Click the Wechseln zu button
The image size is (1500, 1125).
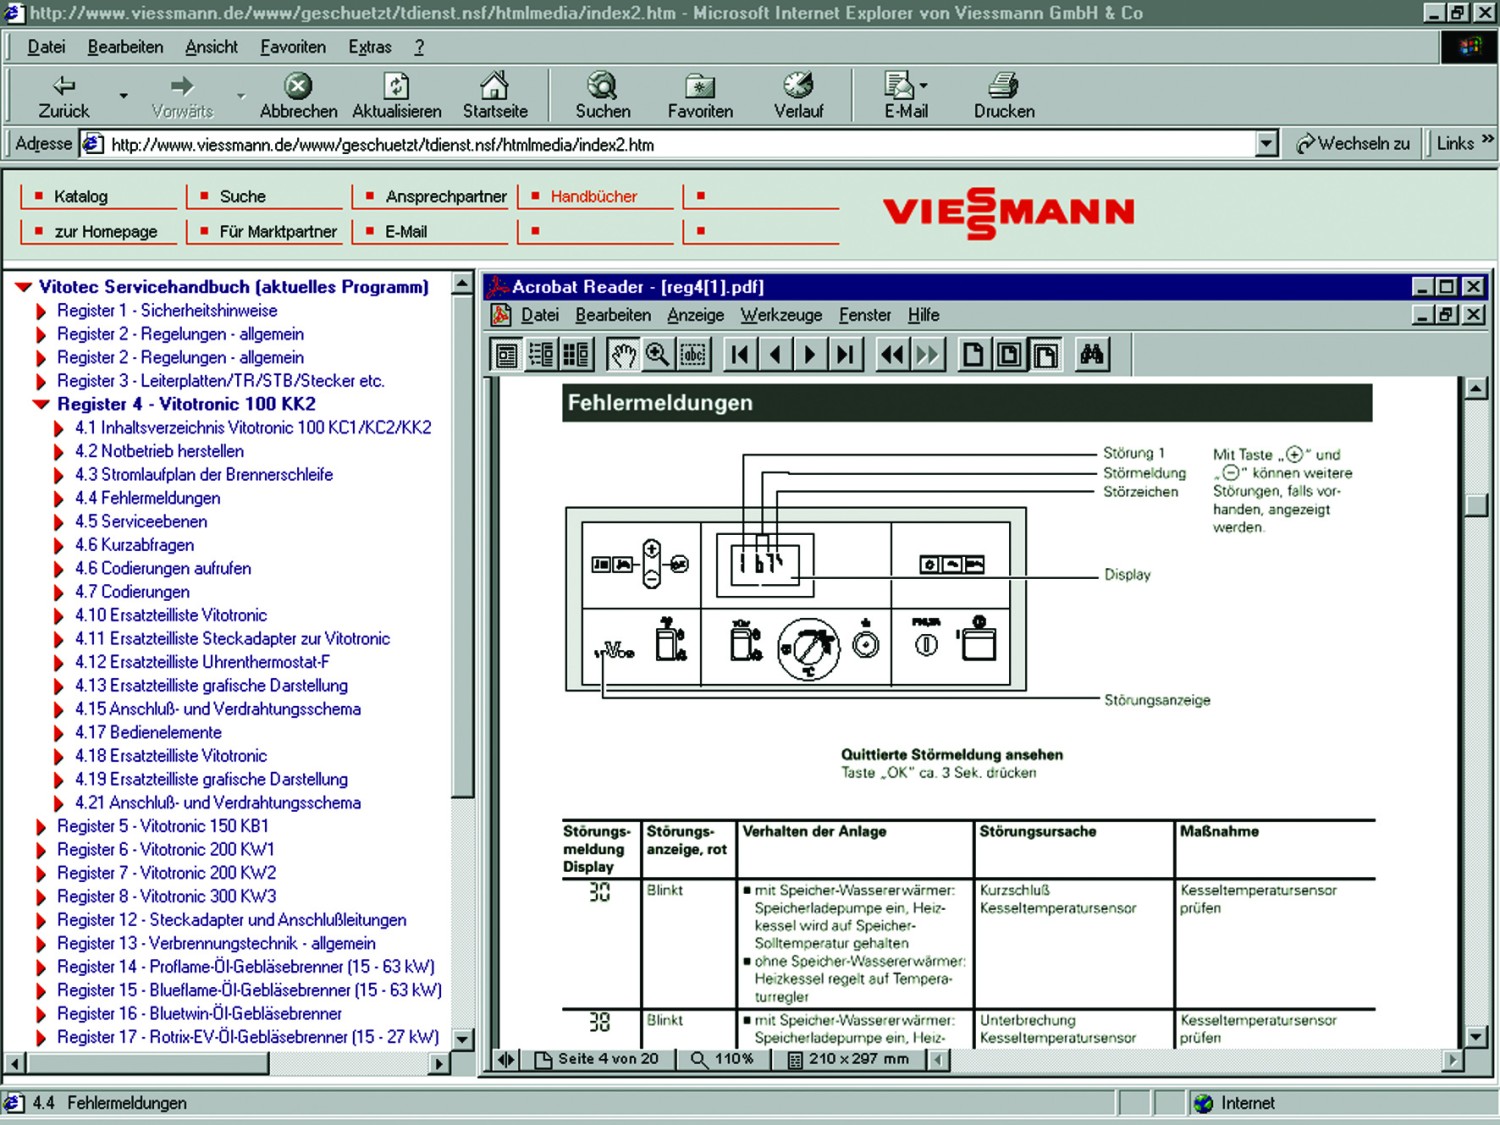[1353, 144]
